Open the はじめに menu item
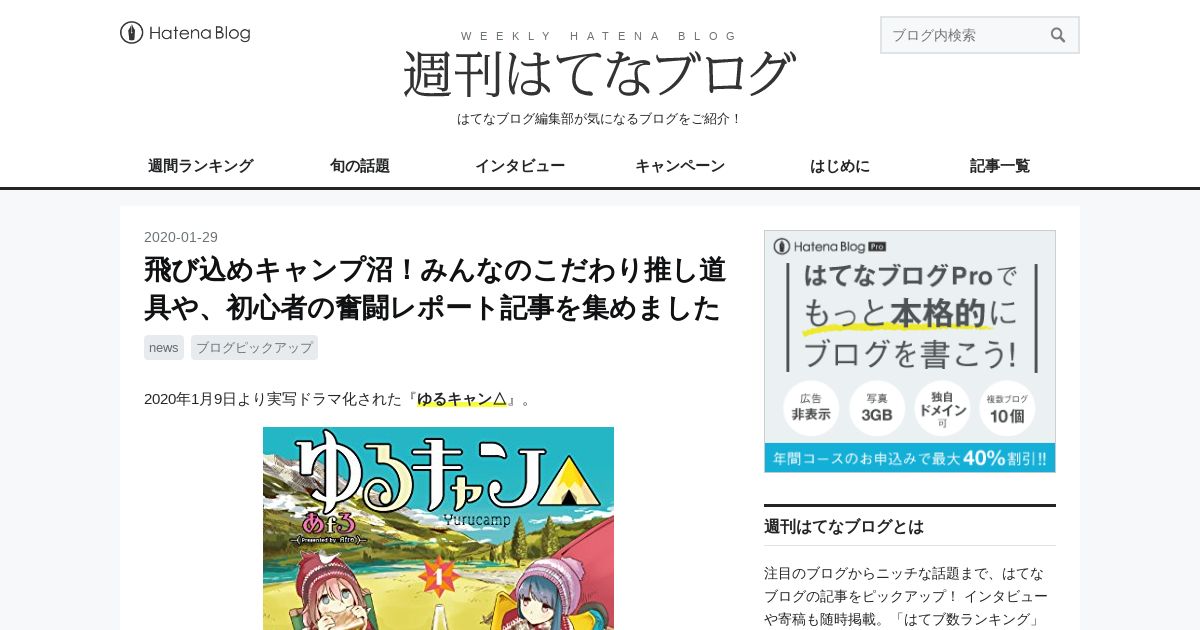1200x630 pixels. (840, 166)
